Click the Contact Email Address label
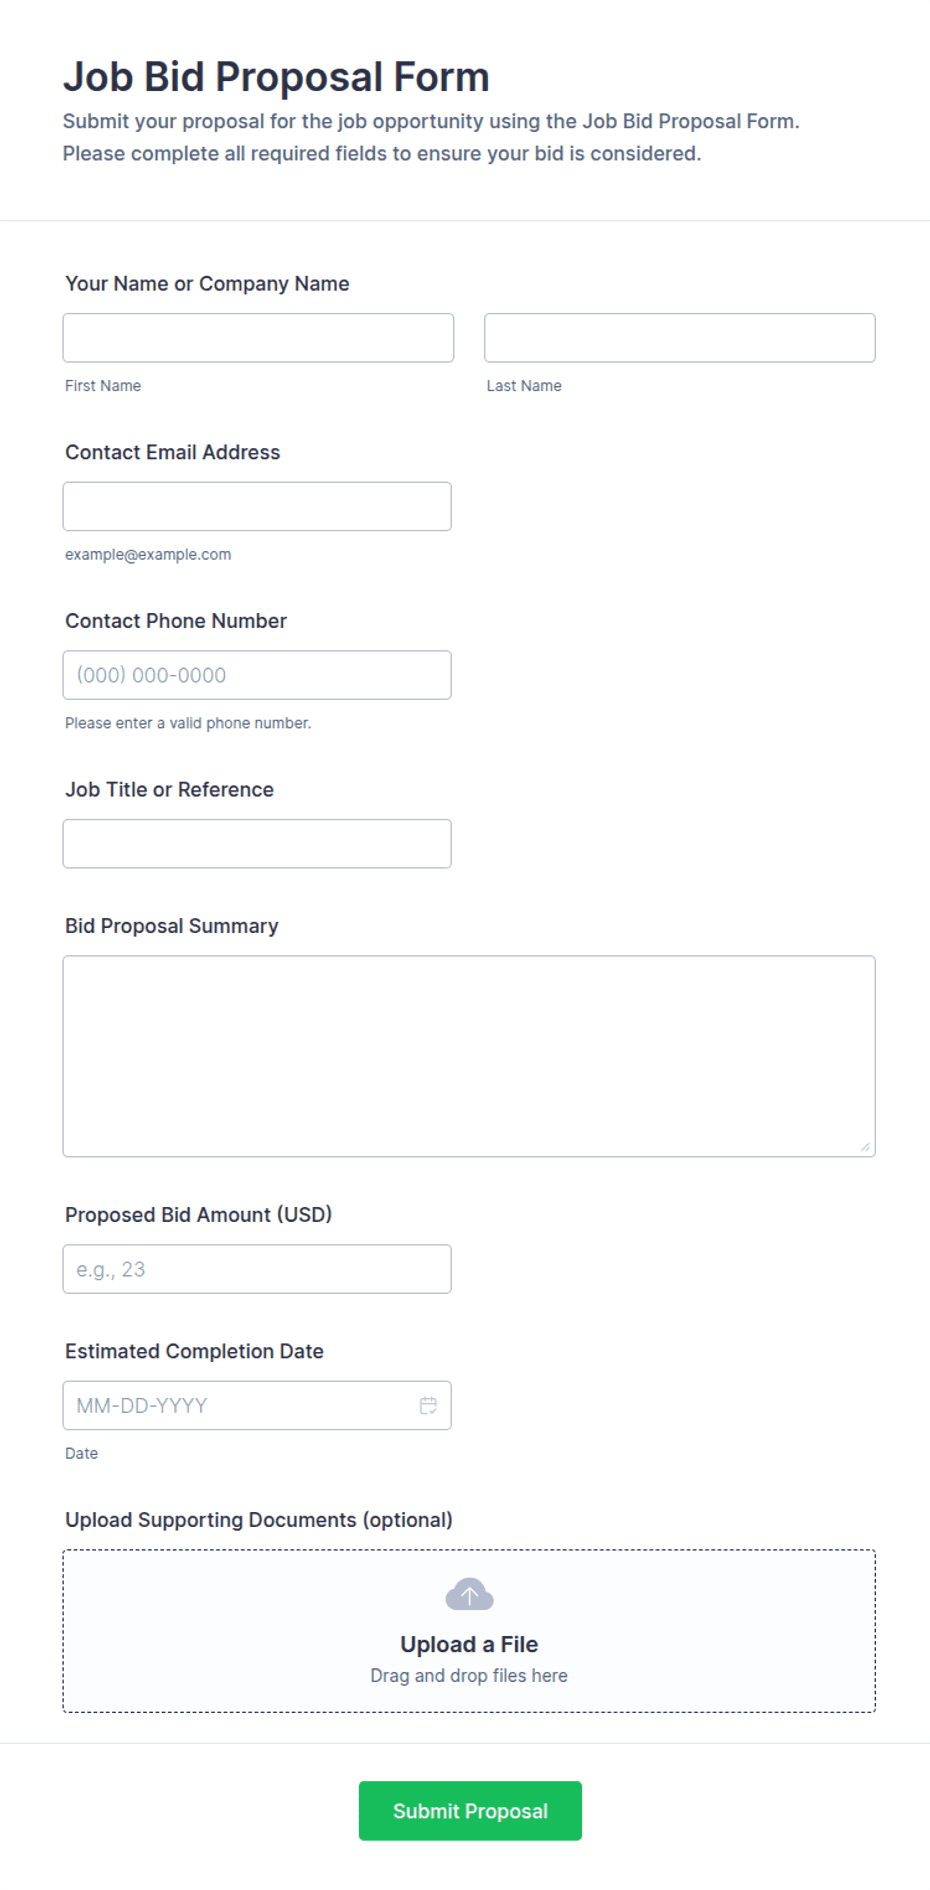Screen dimensions: 930x1890 pos(173,452)
